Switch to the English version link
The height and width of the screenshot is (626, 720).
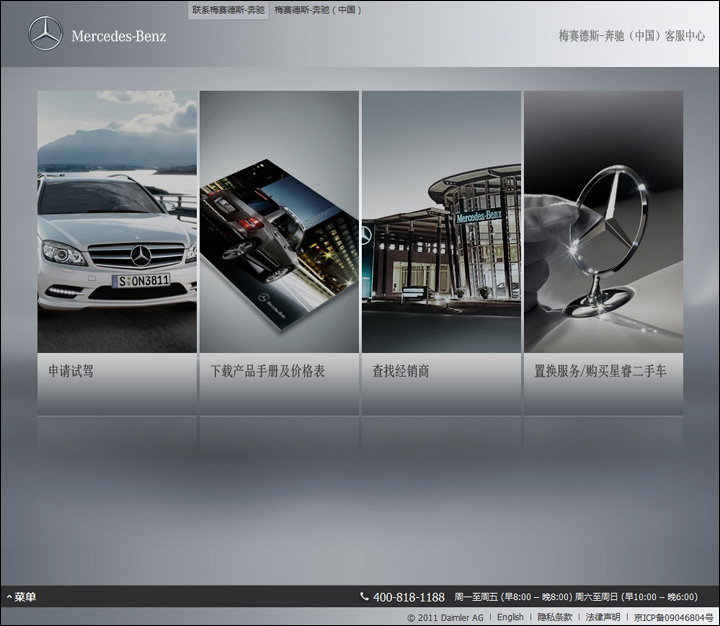[x=510, y=617]
